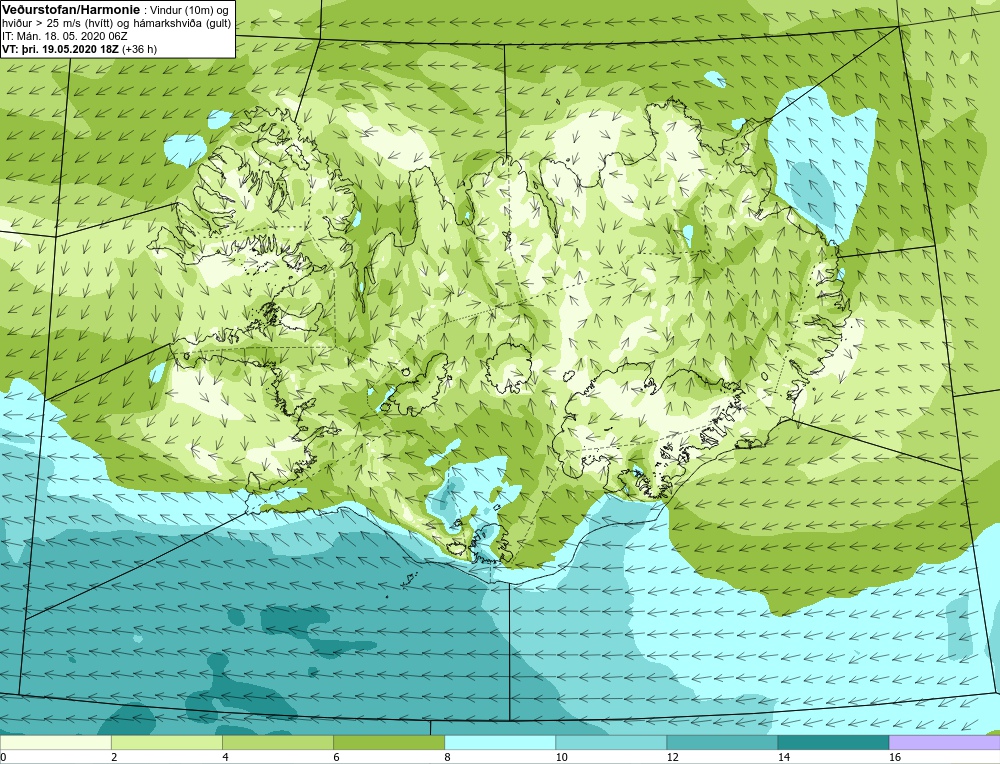Click the legend scale label "16"
The height and width of the screenshot is (764, 1000).
895,757
